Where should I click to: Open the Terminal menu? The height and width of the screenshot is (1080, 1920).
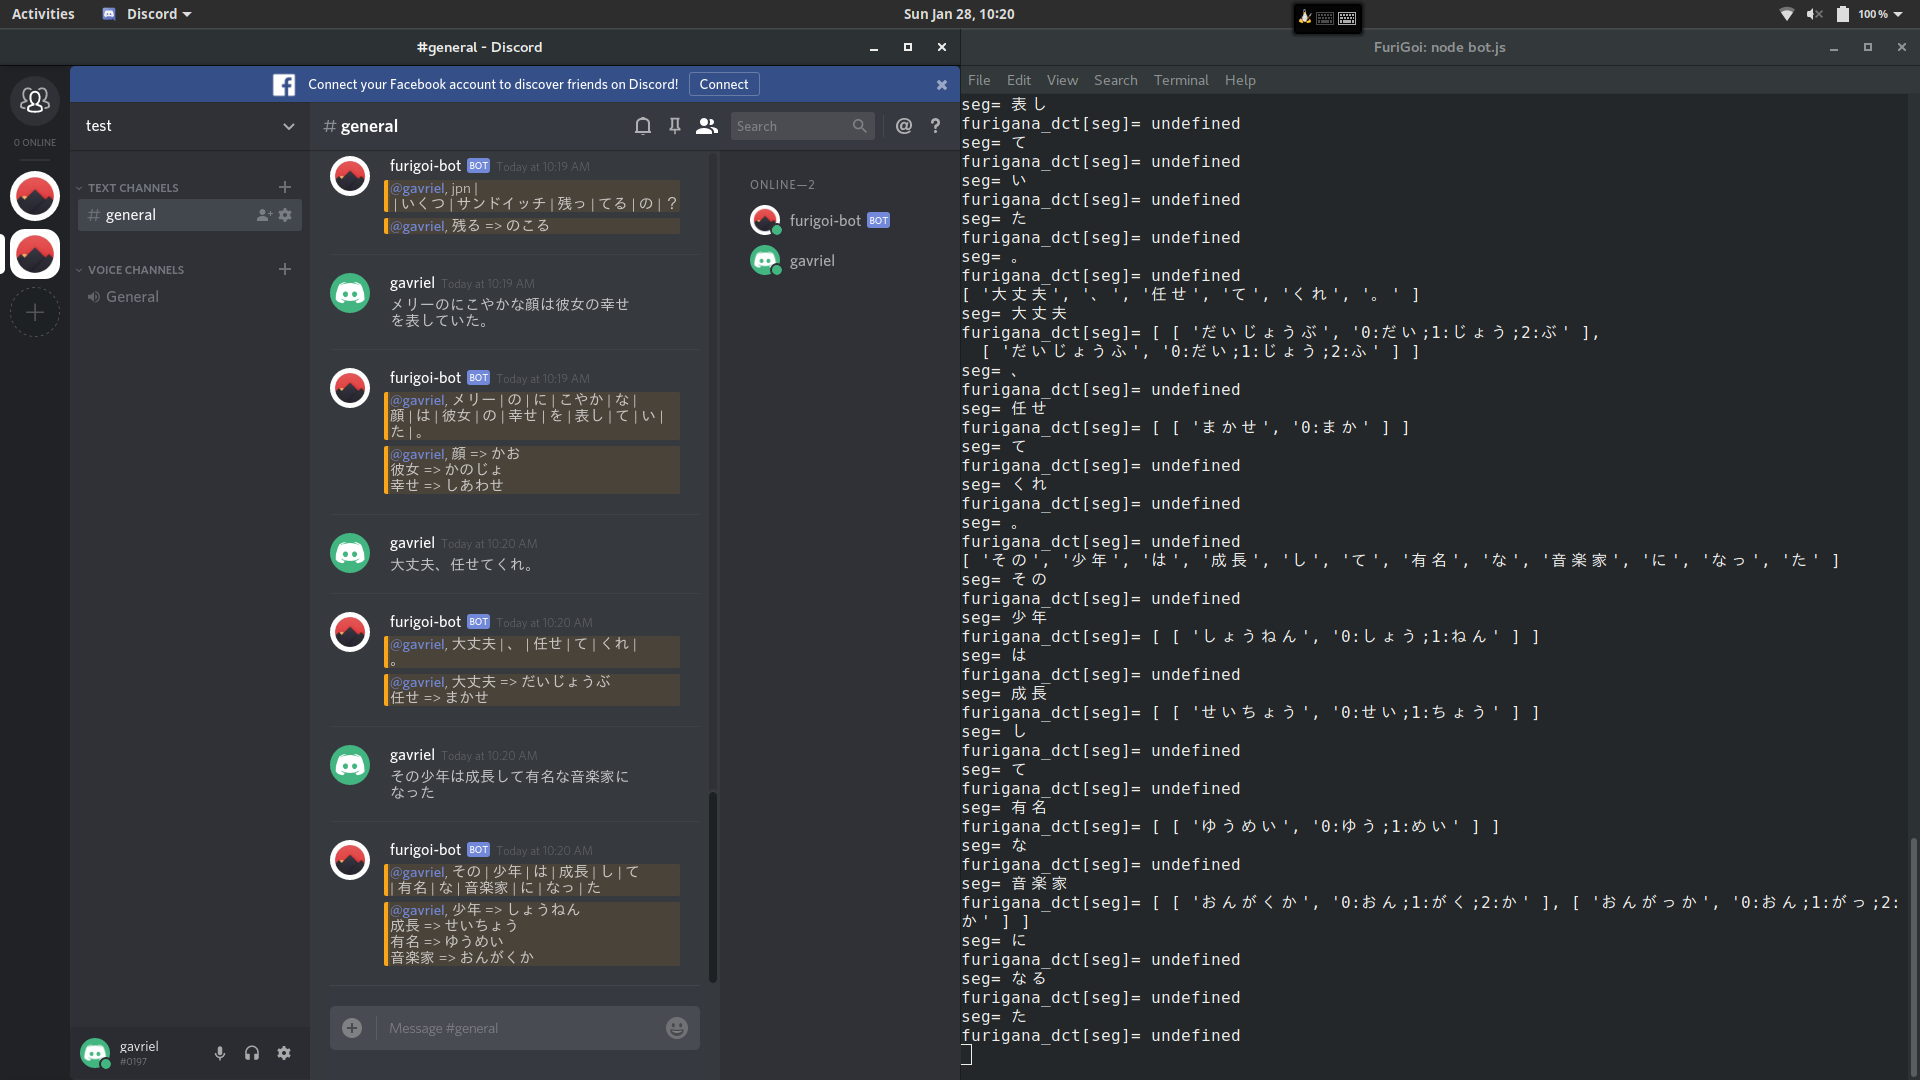(x=1181, y=80)
